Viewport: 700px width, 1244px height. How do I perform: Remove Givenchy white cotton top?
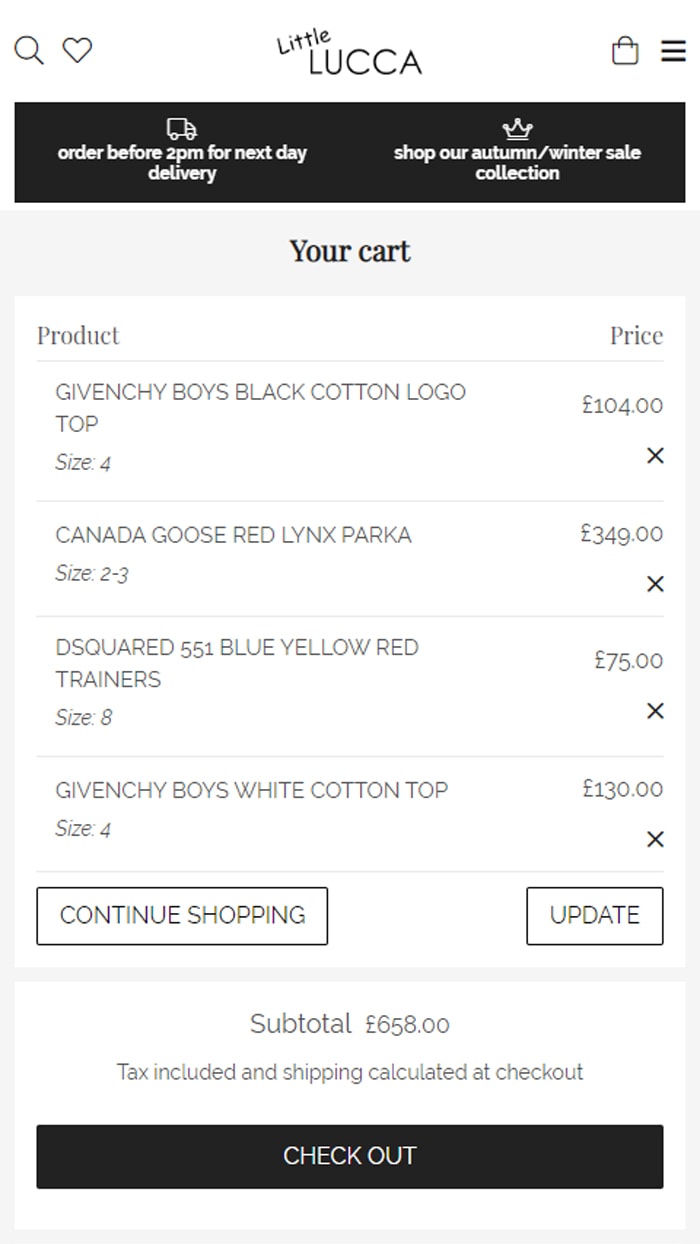(655, 839)
